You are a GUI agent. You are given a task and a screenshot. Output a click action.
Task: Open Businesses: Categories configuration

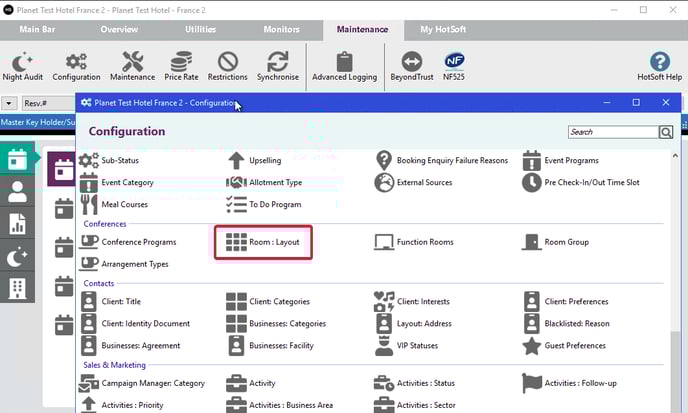click(x=276, y=324)
